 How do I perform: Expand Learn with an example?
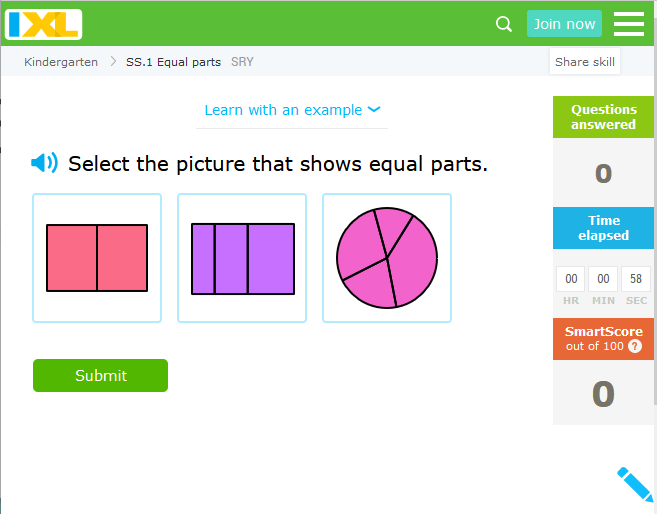pos(292,110)
